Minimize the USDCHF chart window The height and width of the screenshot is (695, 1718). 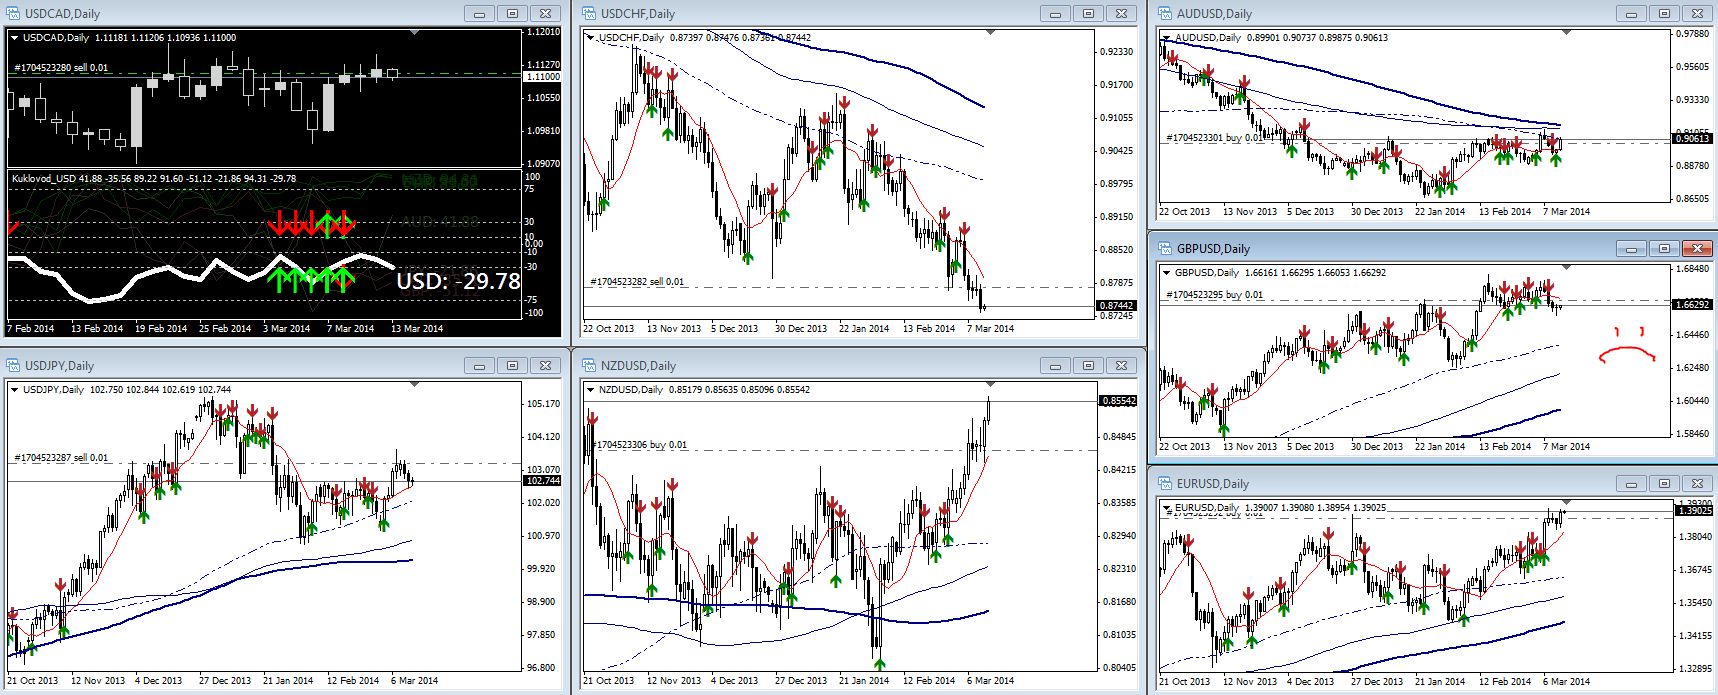(1056, 14)
